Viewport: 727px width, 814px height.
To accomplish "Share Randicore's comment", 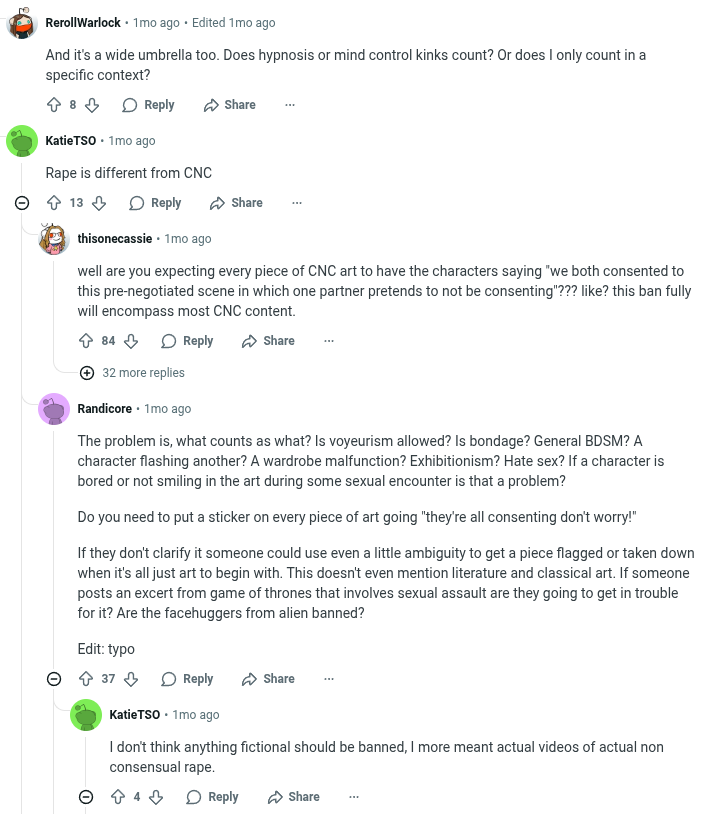I will (x=268, y=679).
